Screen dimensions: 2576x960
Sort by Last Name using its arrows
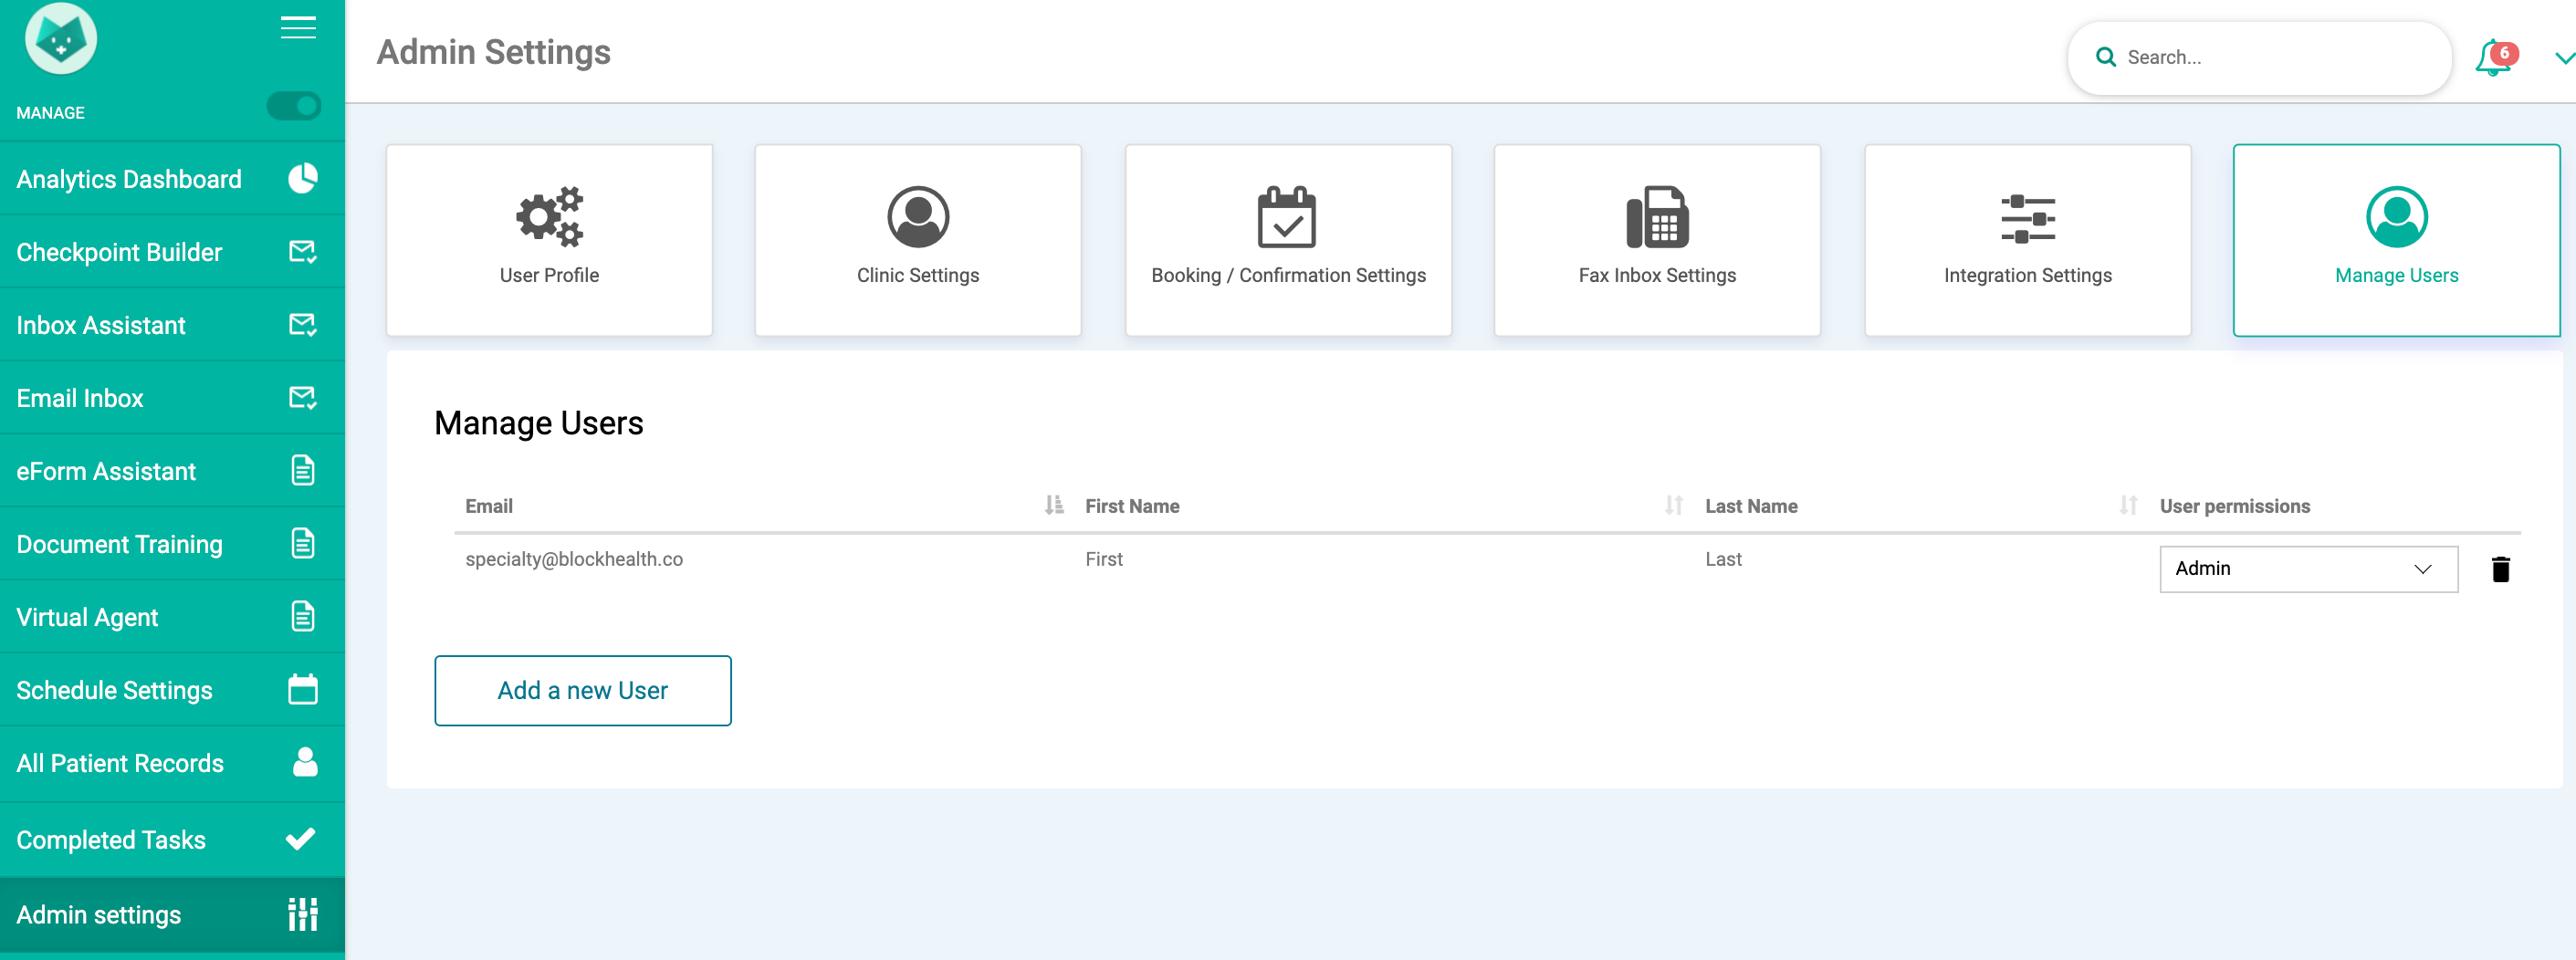click(x=2129, y=505)
